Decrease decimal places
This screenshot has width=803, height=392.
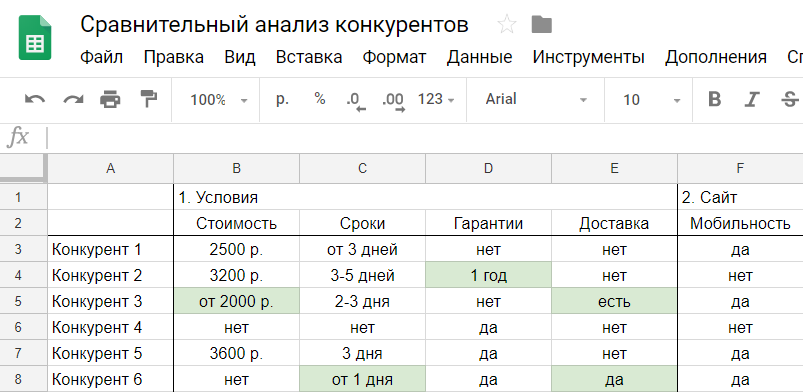(x=356, y=101)
